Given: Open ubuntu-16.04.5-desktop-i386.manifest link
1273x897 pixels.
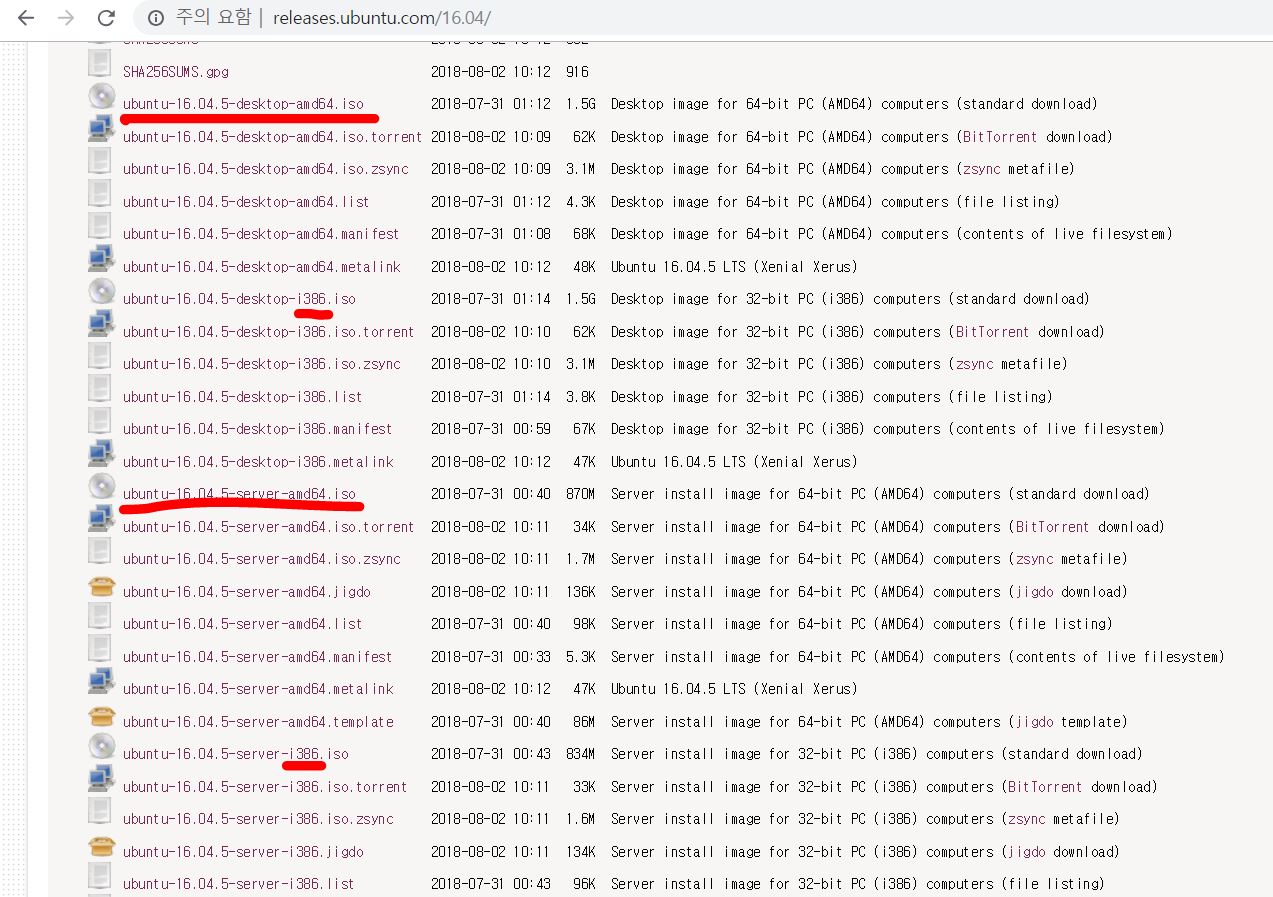Looking at the screenshot, I should tap(258, 429).
